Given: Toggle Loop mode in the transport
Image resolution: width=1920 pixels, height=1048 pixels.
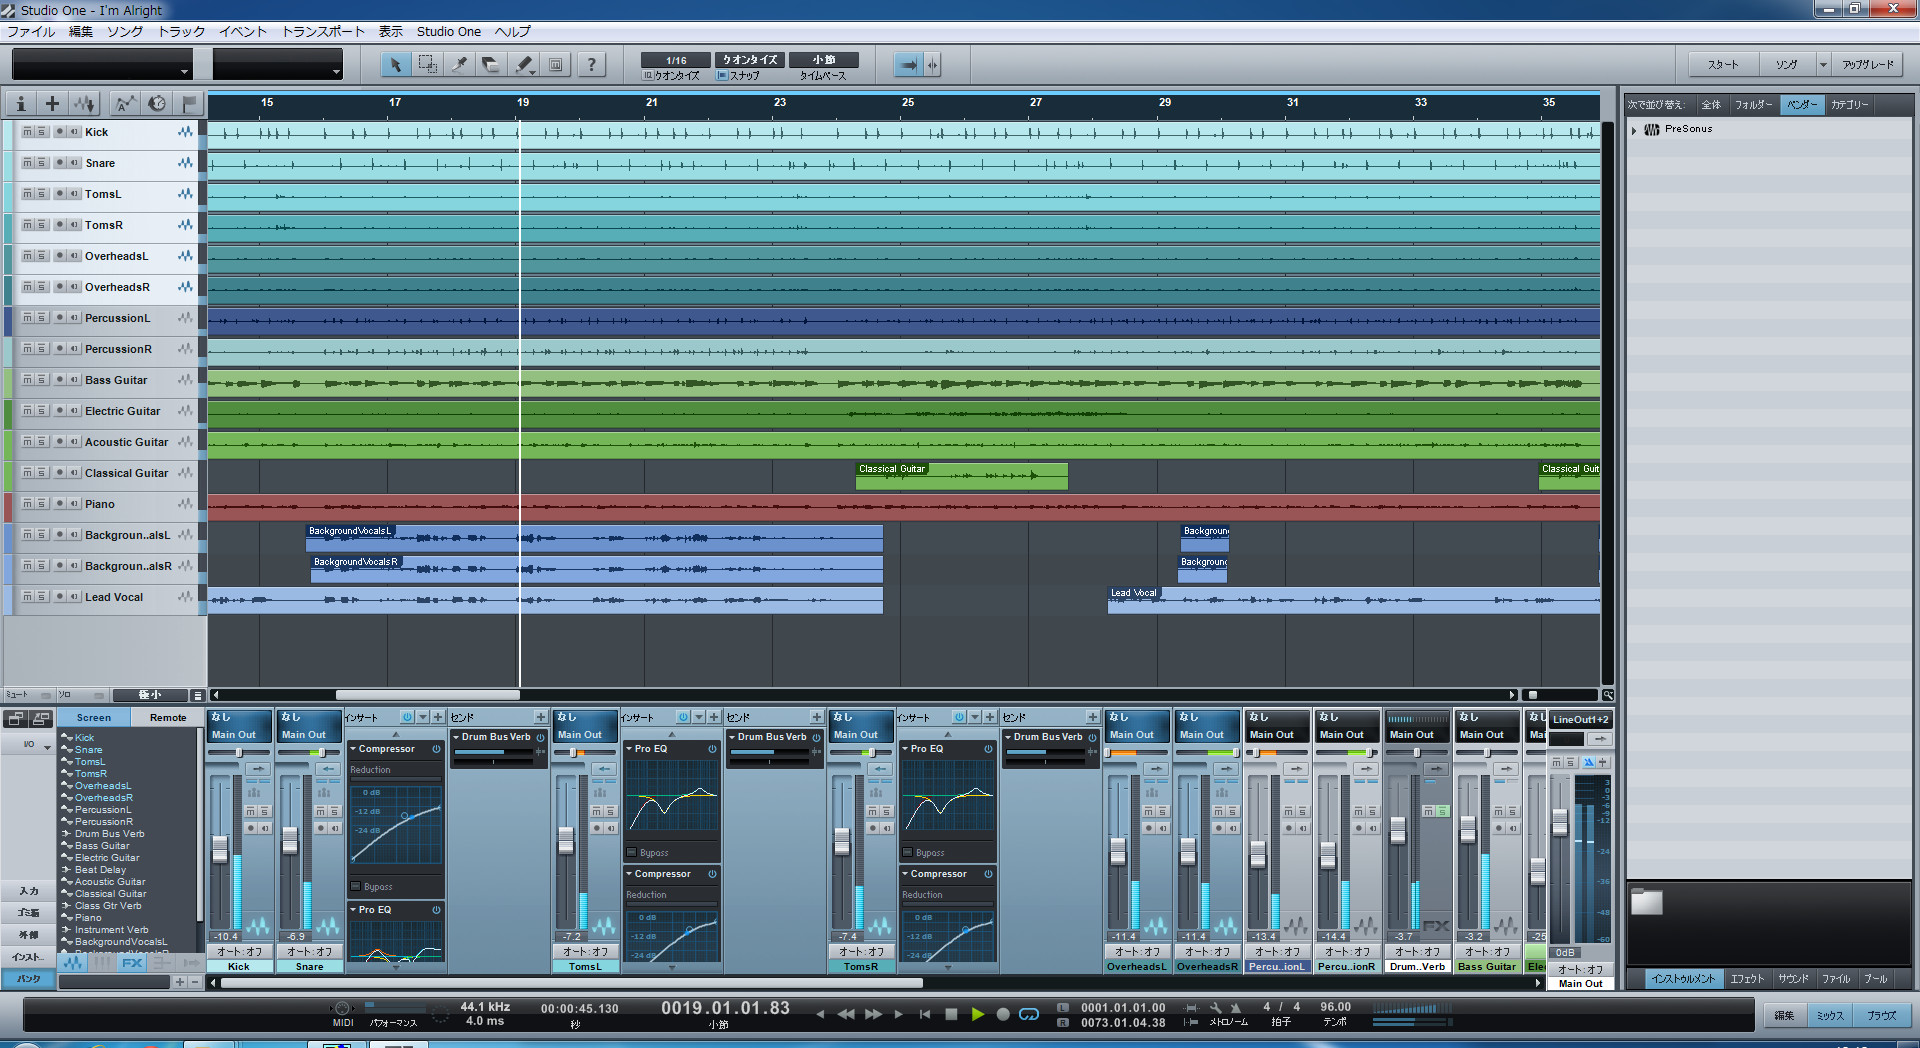Looking at the screenshot, I should tap(1029, 1014).
